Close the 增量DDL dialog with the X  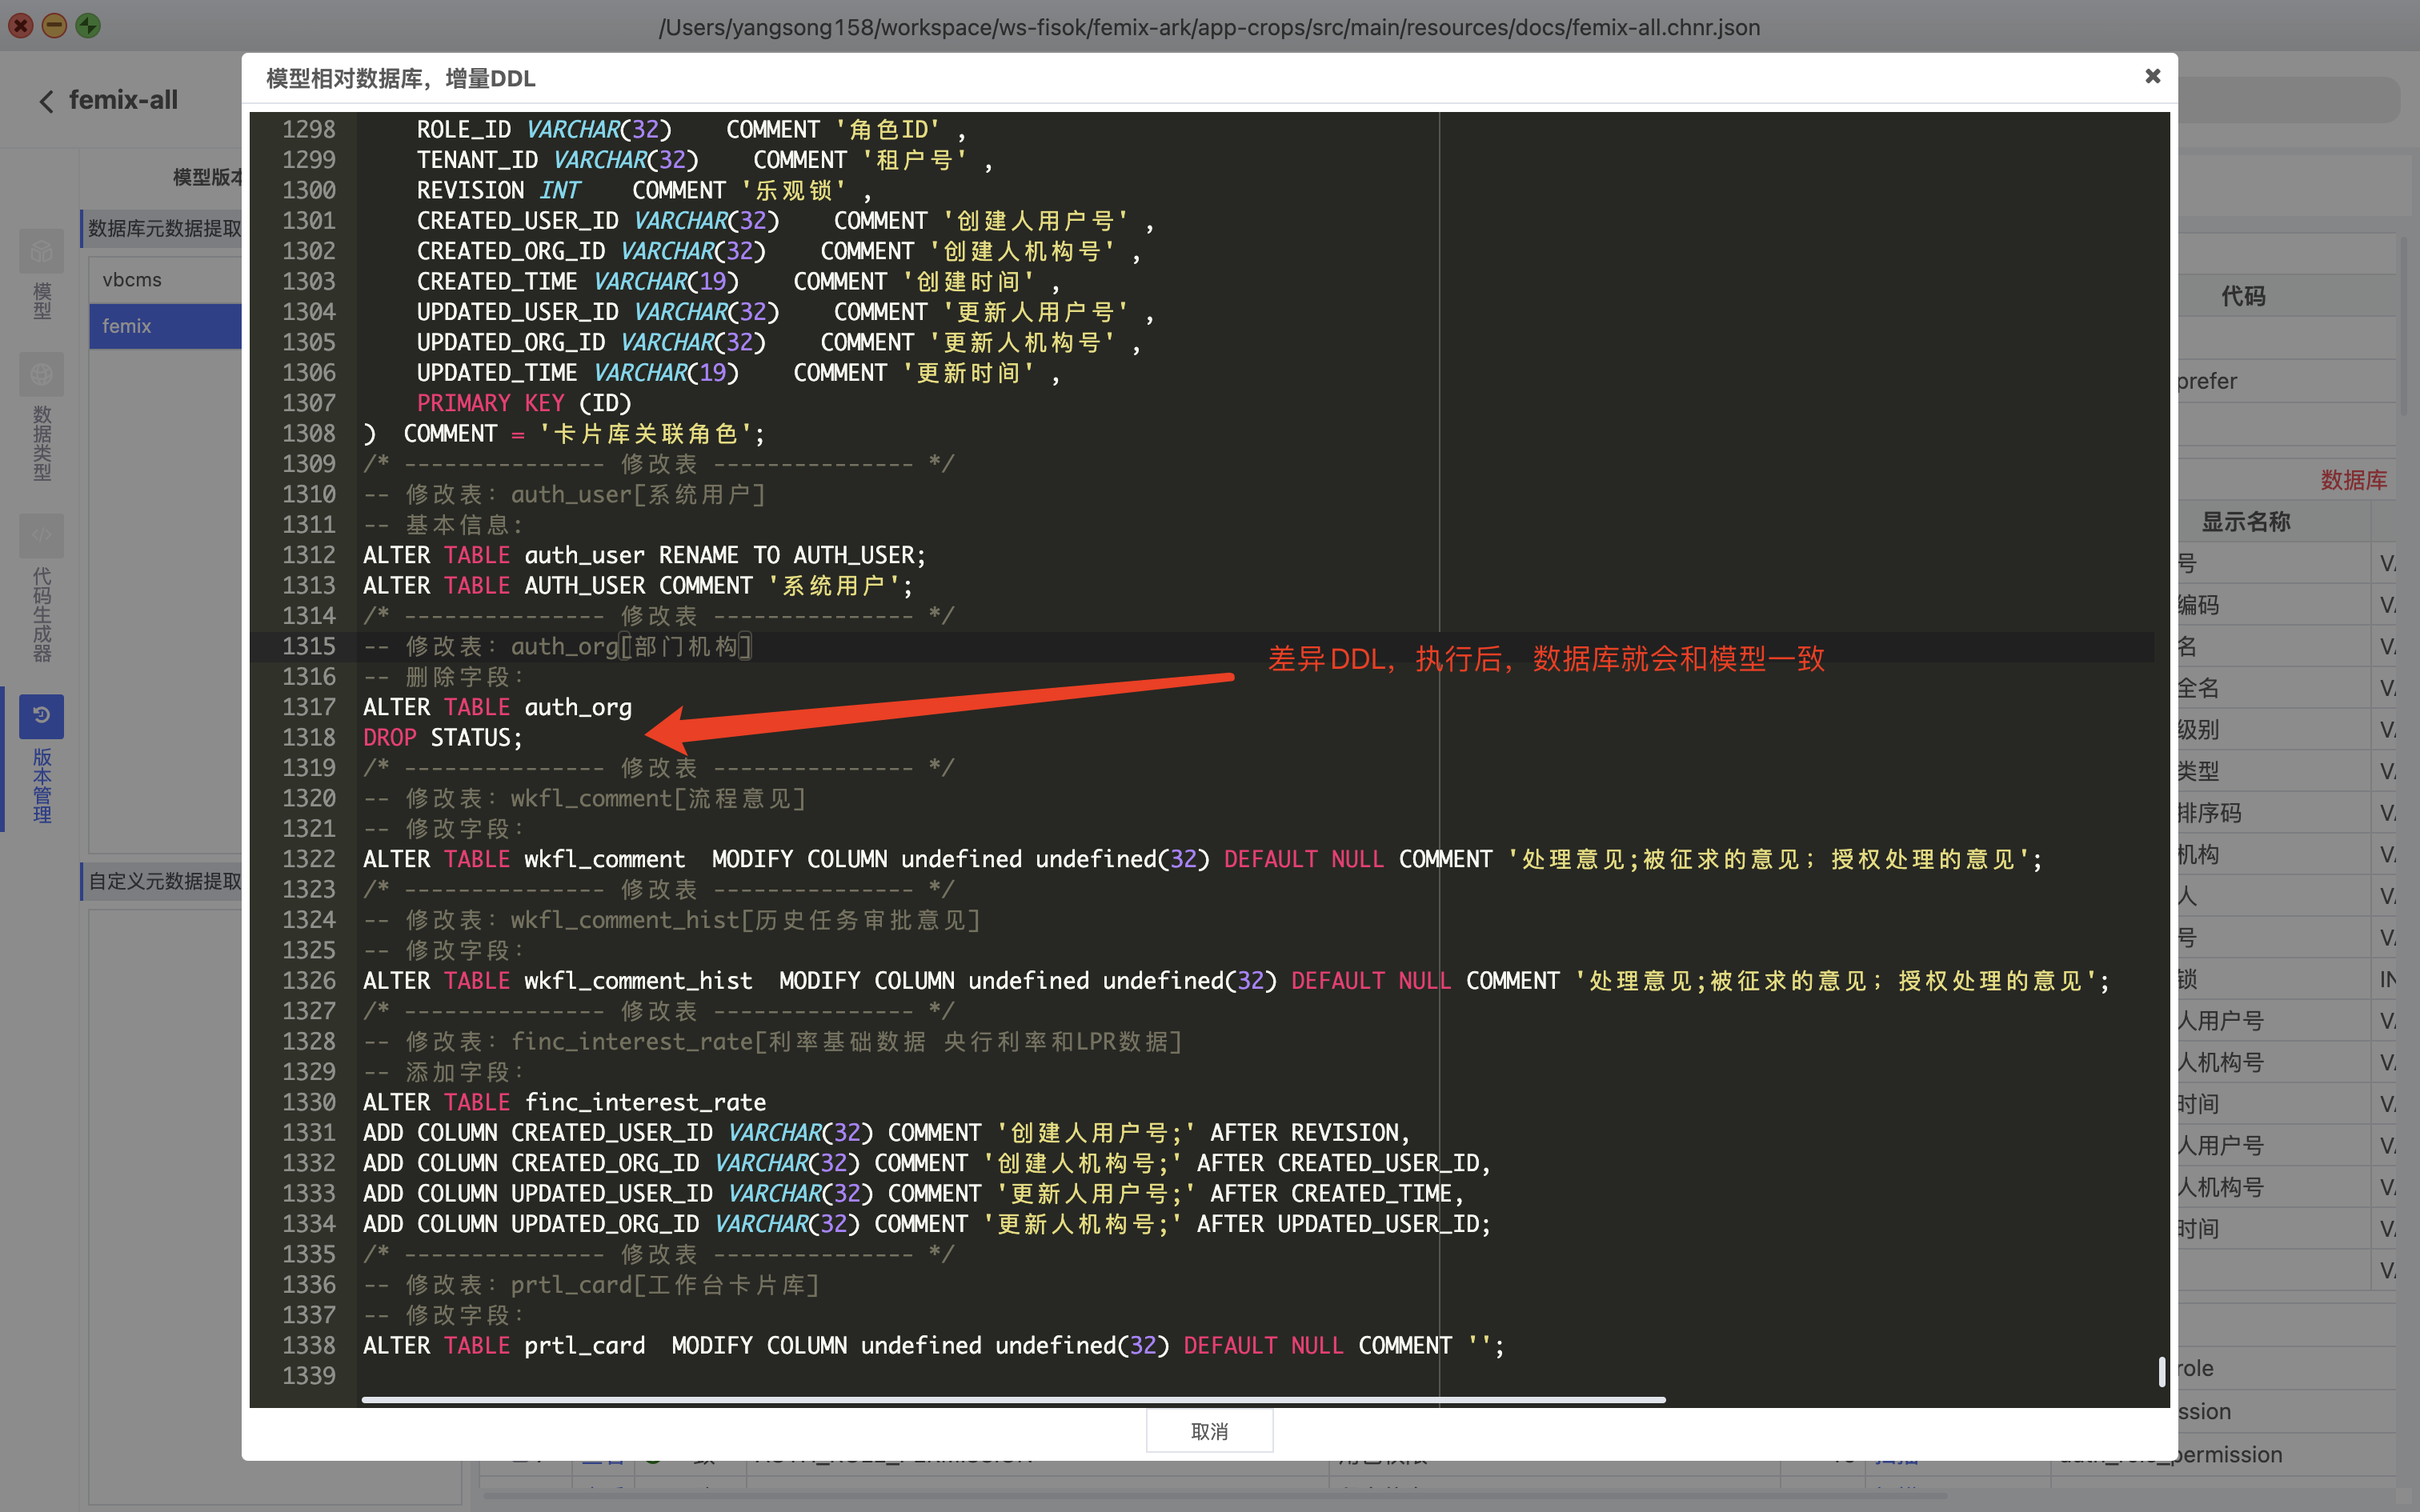click(2152, 76)
